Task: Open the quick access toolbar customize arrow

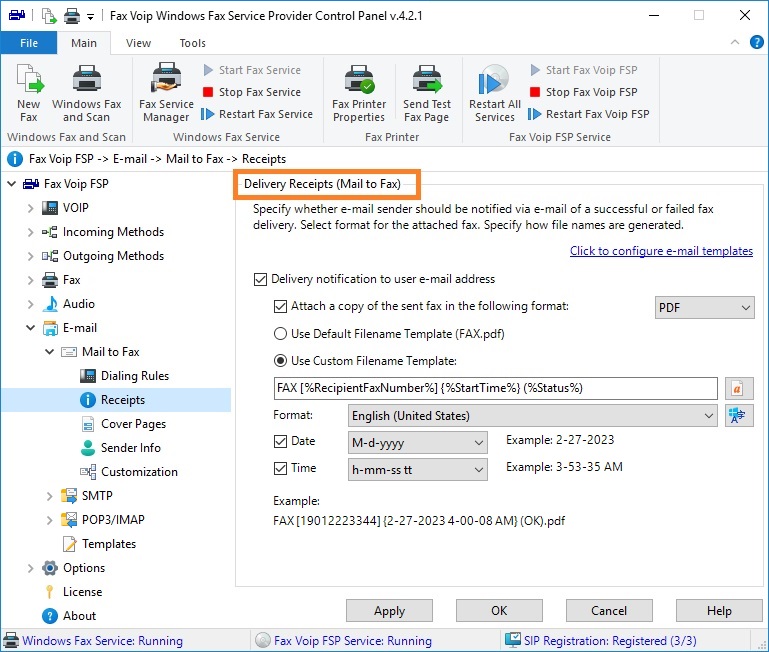Action: click(x=90, y=17)
